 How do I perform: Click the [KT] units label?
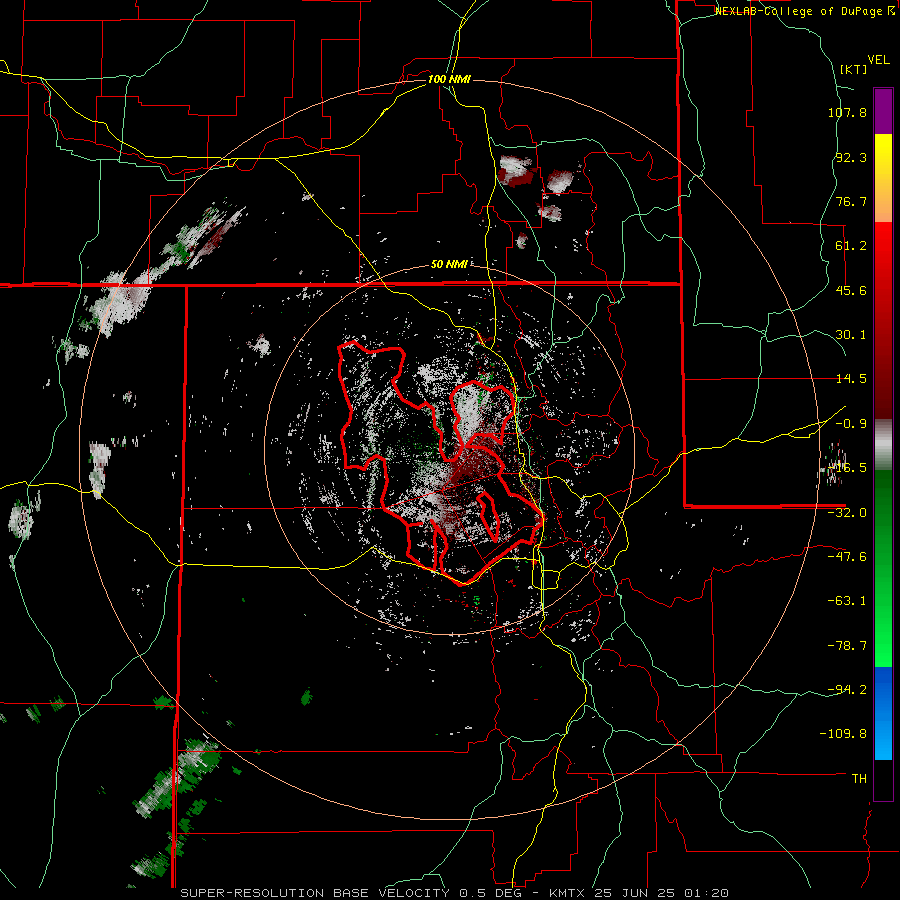tap(853, 69)
